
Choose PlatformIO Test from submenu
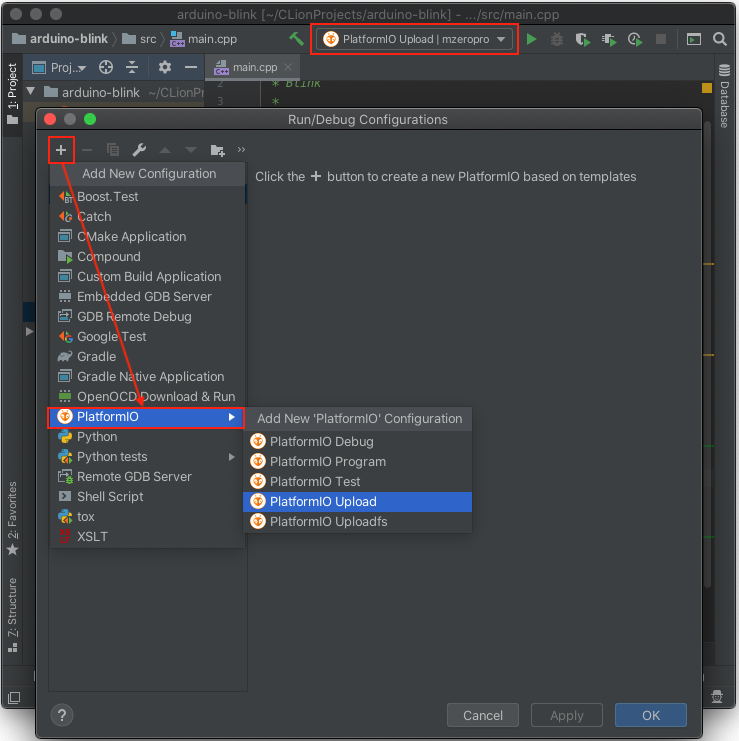point(357,482)
